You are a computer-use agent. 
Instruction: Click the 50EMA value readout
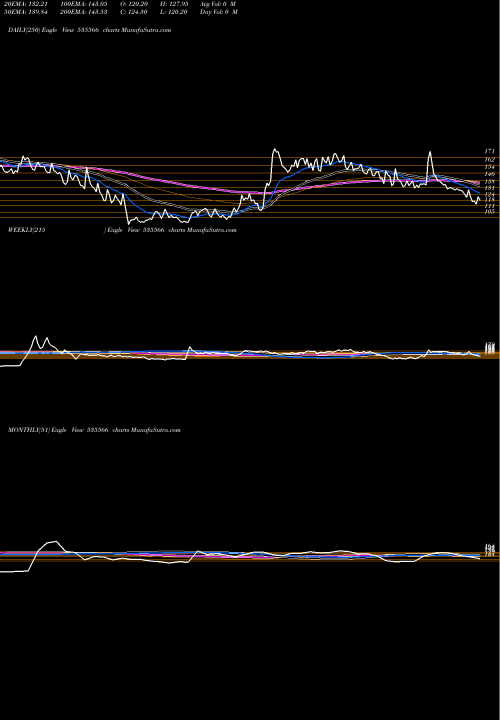click(25, 12)
